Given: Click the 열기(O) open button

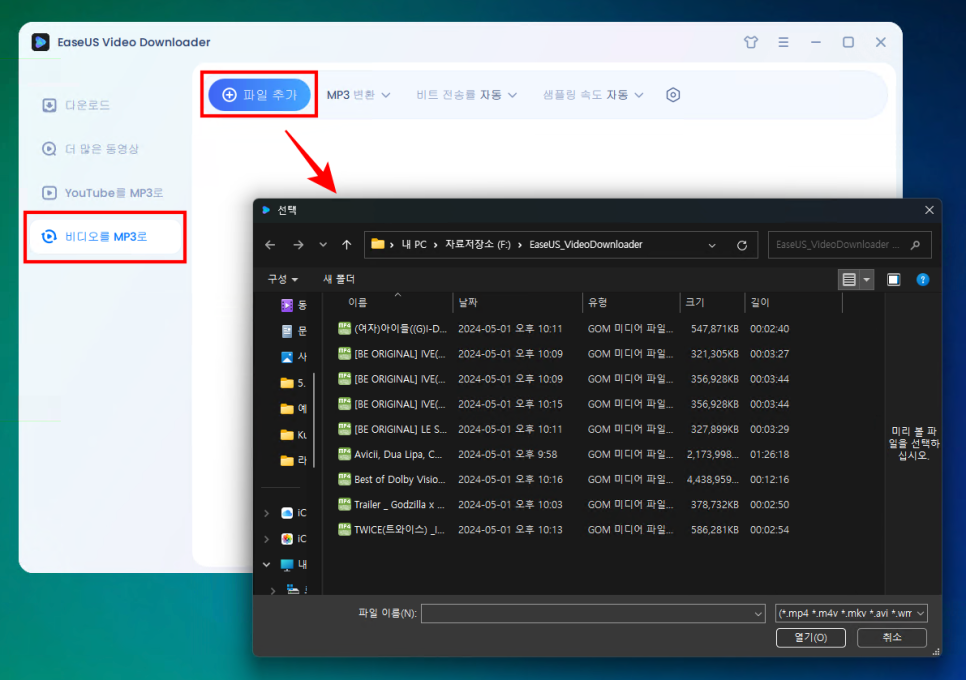Looking at the screenshot, I should pyautogui.click(x=810, y=638).
